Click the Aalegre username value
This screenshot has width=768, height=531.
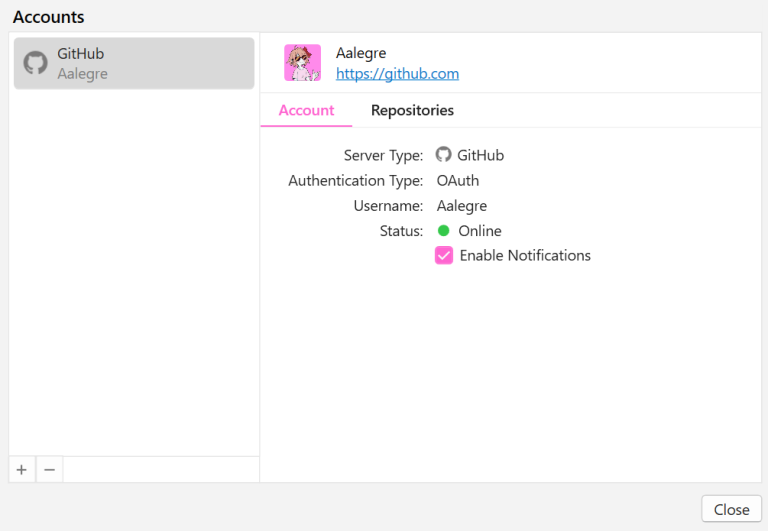(461, 206)
